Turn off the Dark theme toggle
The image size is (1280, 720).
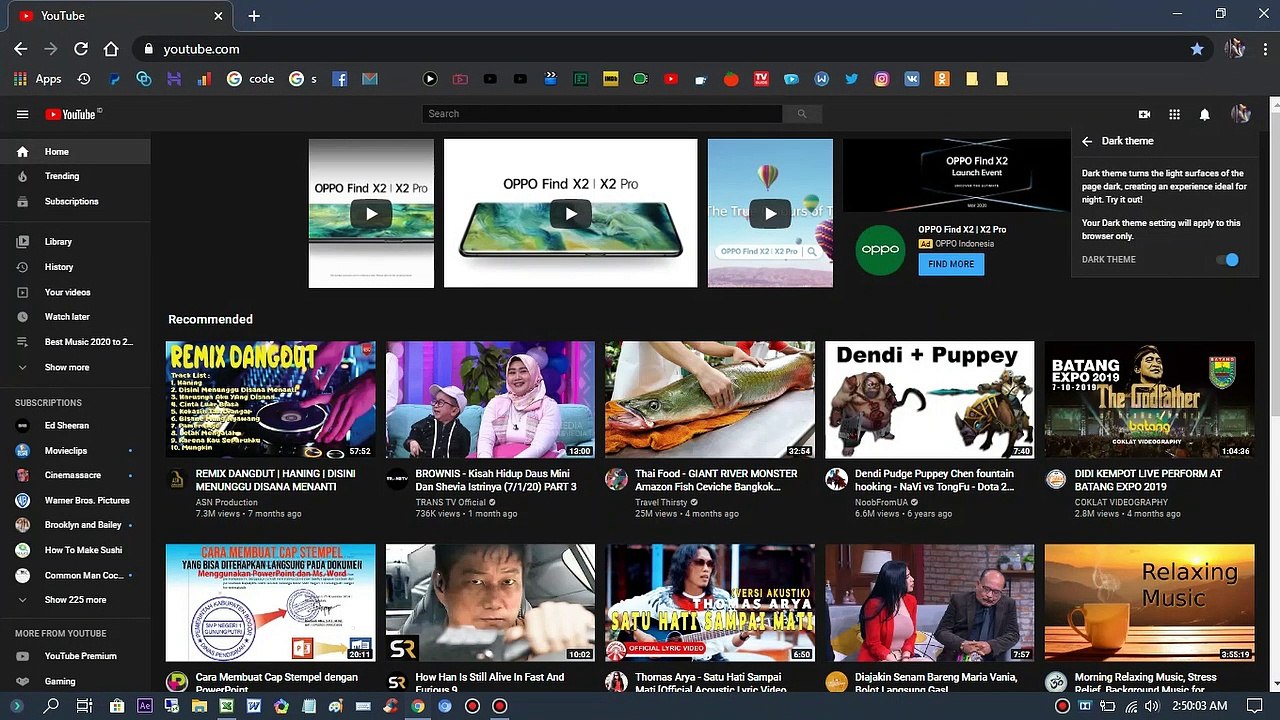(x=1228, y=260)
